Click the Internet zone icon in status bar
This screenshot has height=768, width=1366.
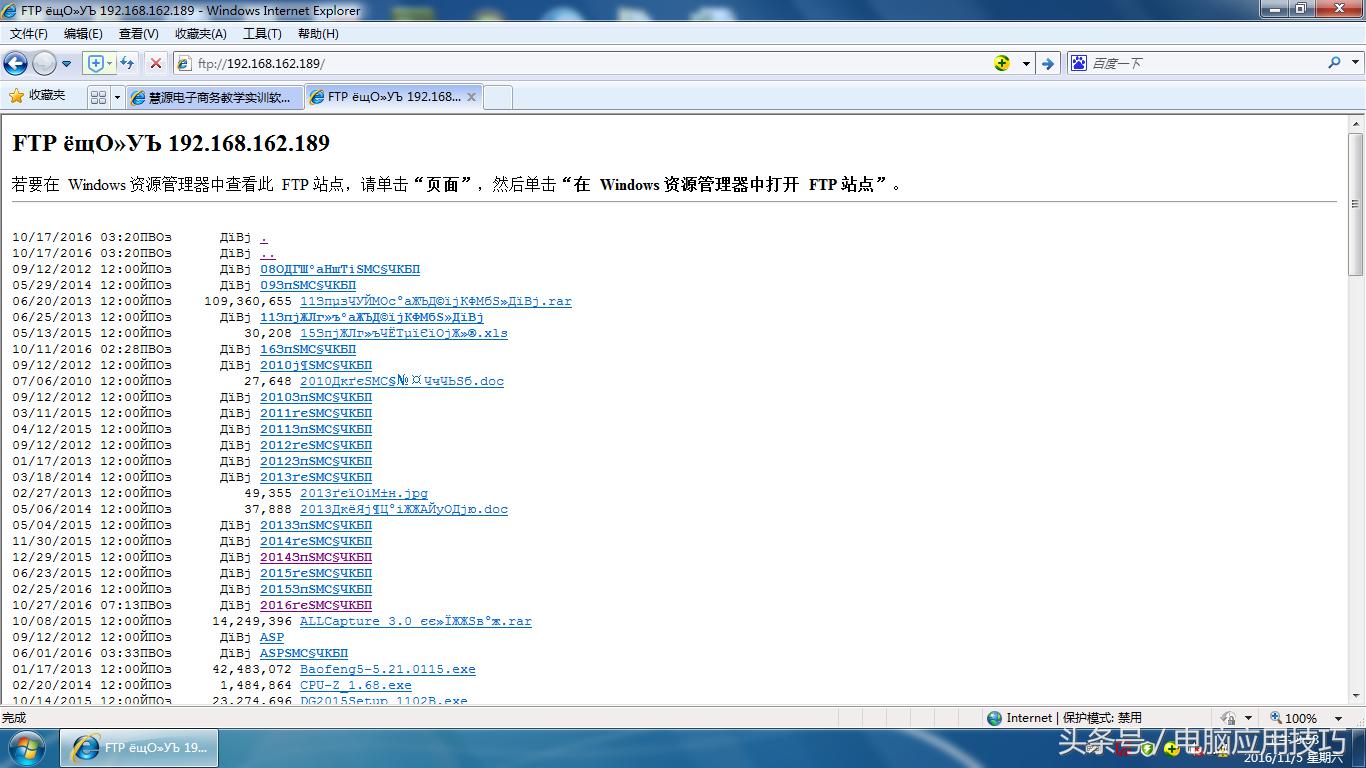[994, 717]
